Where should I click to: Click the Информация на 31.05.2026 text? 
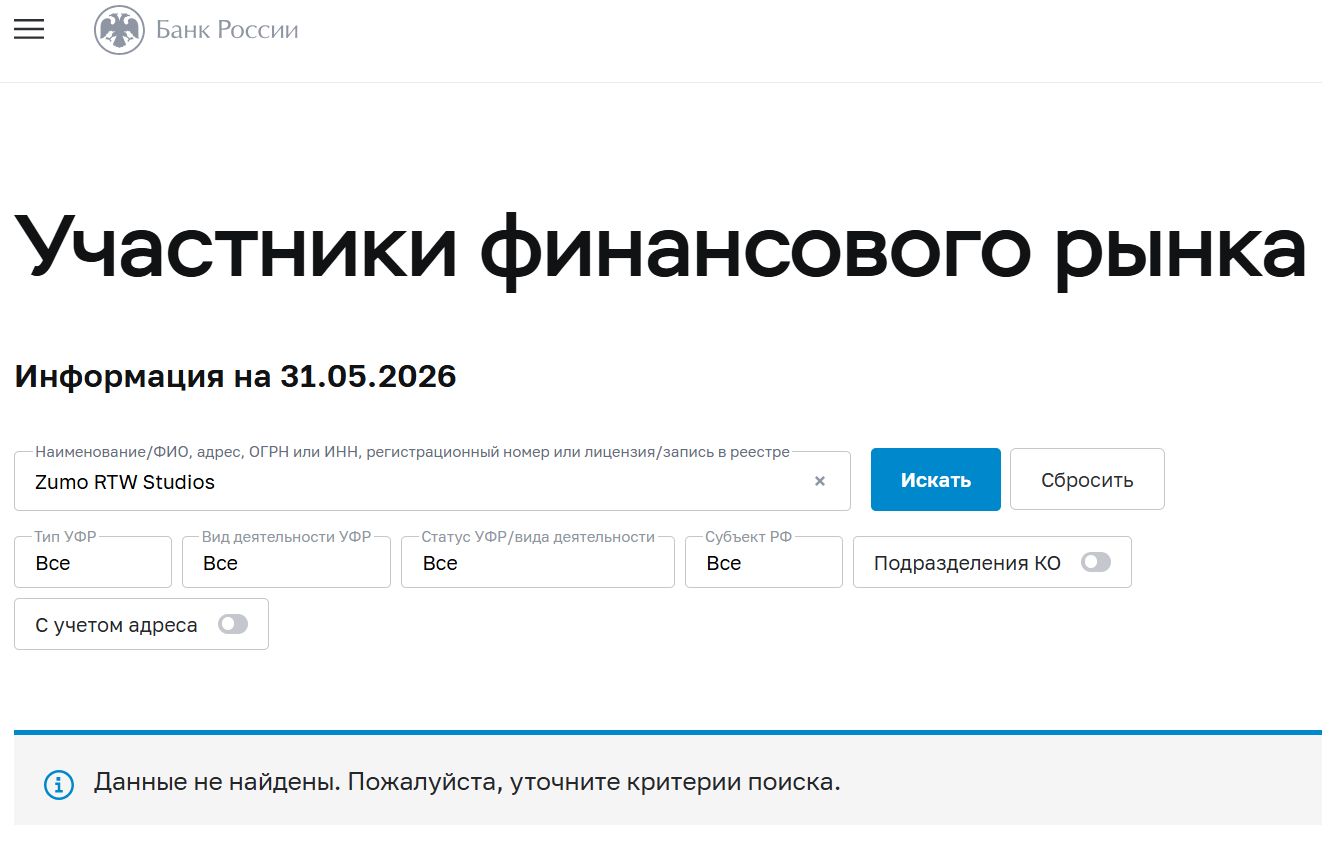pos(235,377)
